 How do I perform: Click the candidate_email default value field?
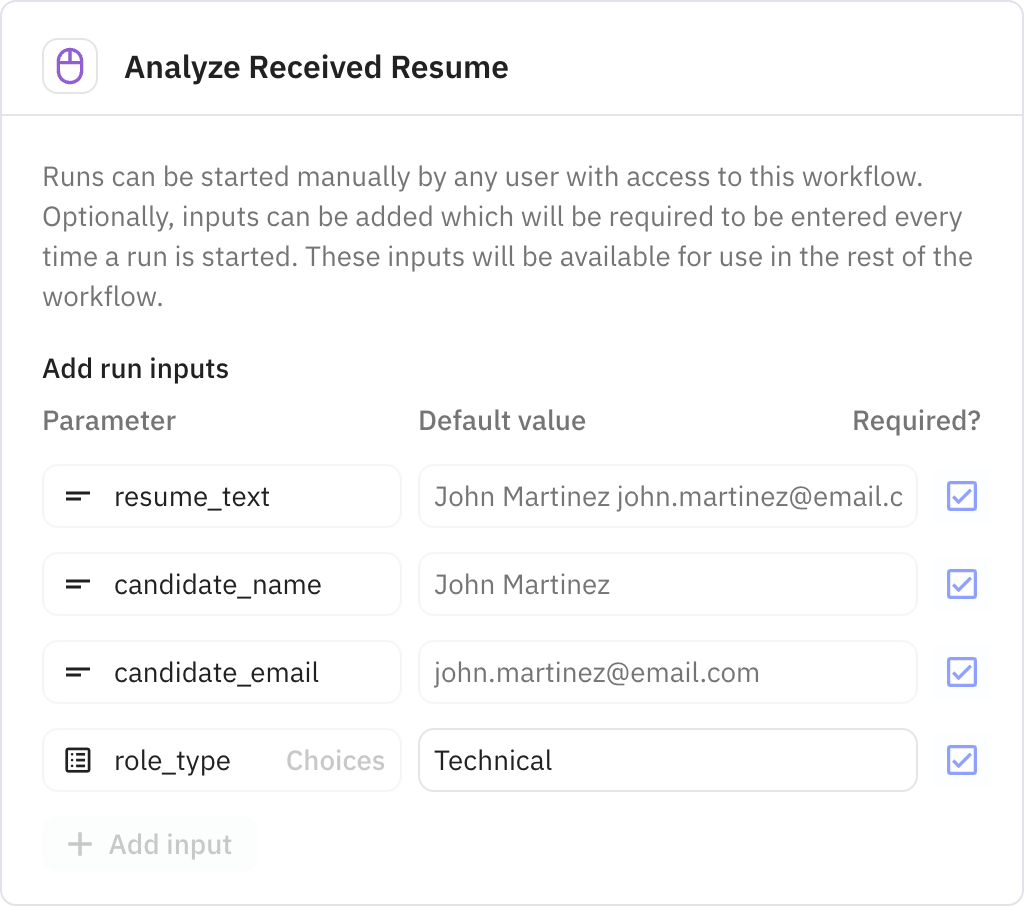[x=668, y=672]
